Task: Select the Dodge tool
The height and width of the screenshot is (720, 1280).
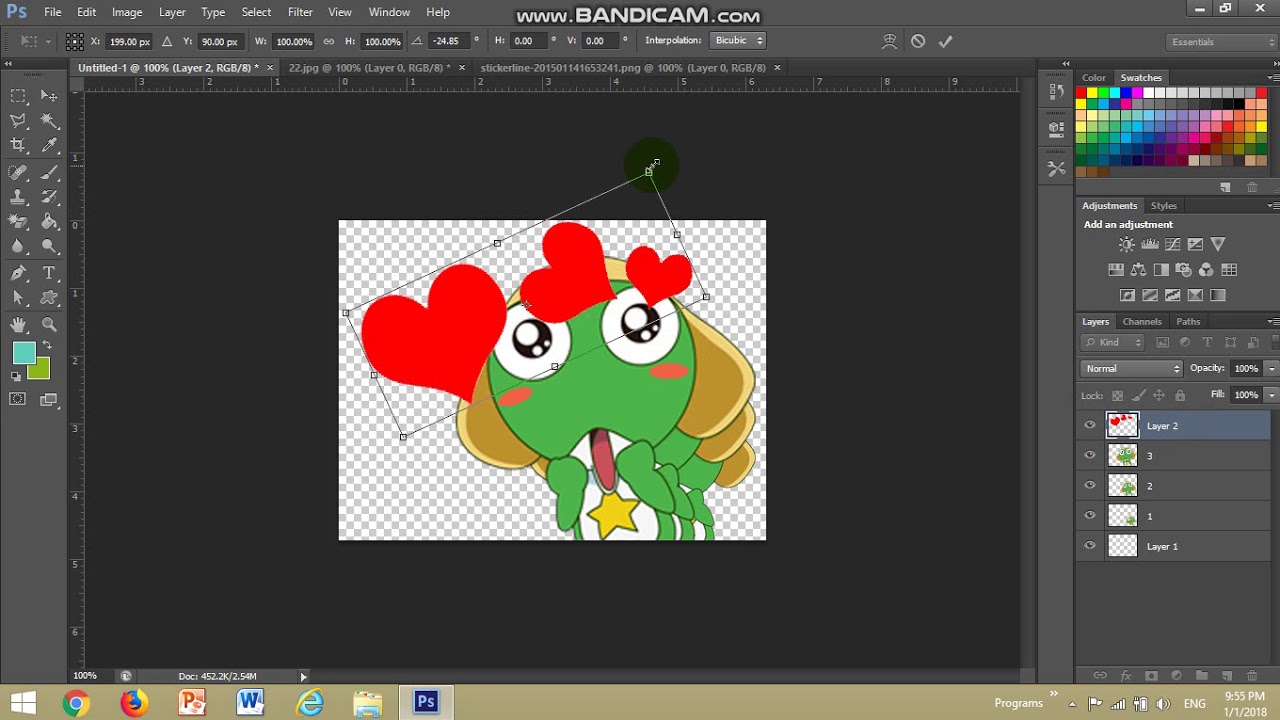Action: pos(49,247)
